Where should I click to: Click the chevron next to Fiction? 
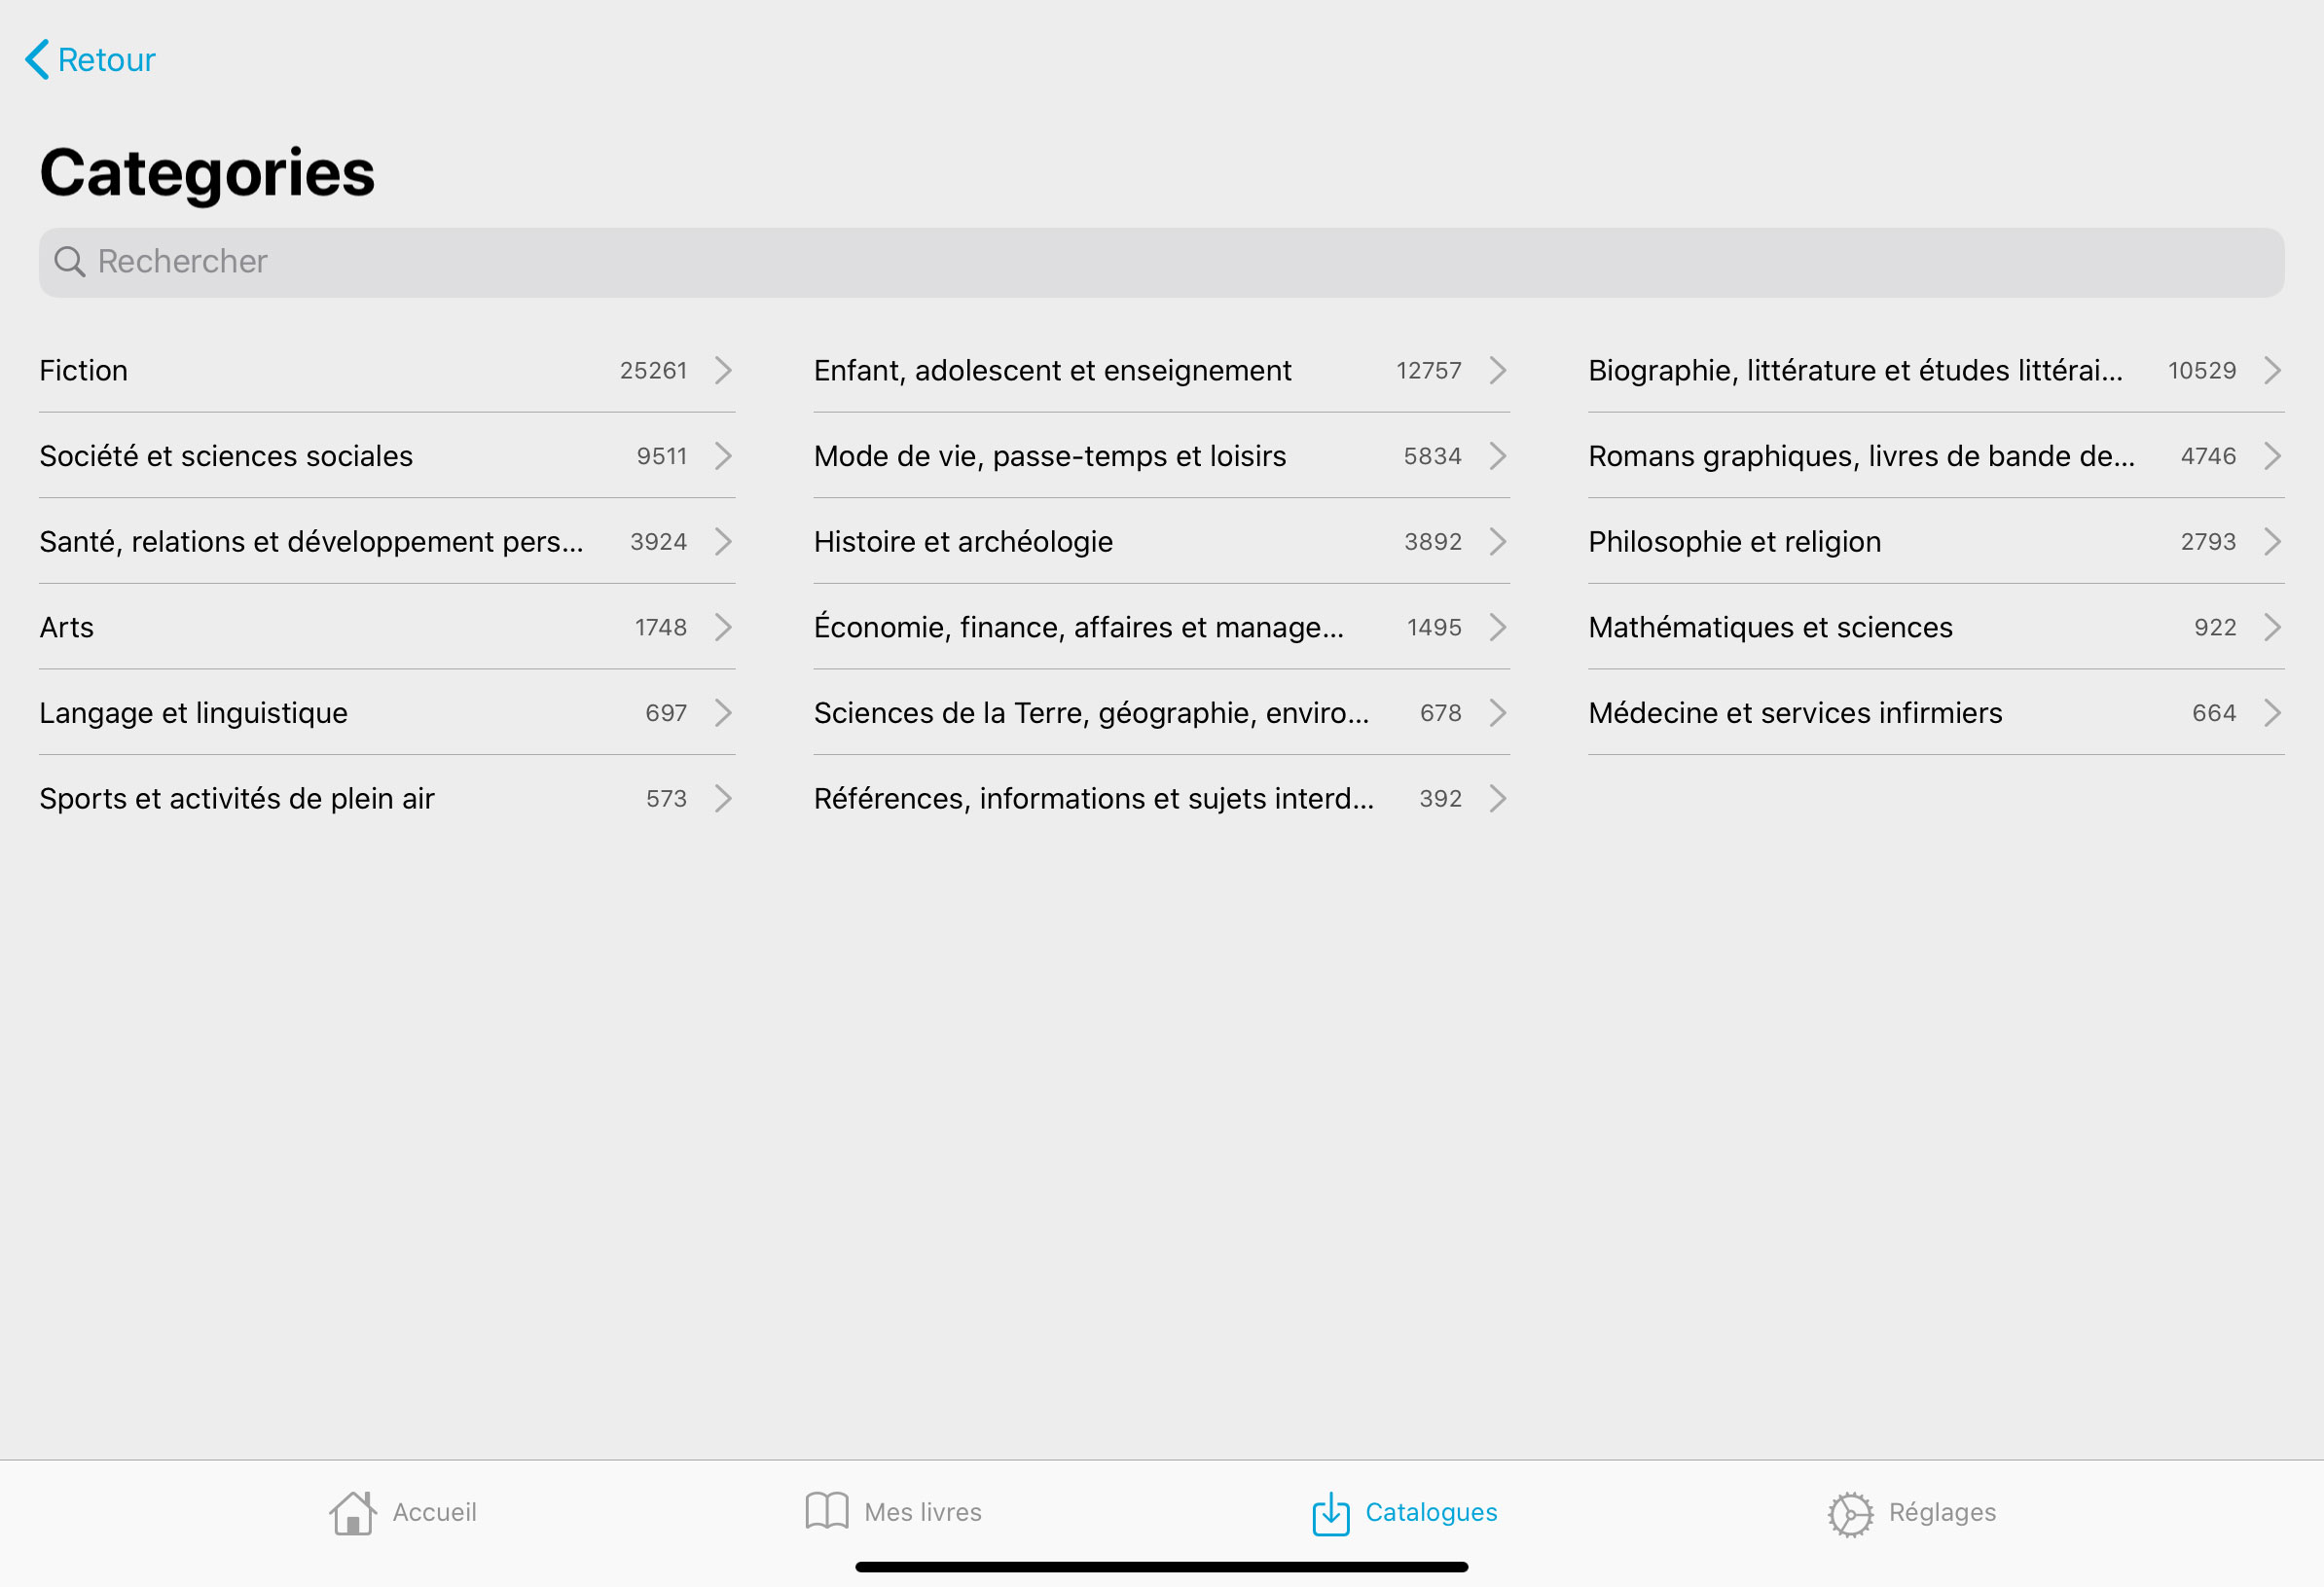click(x=723, y=371)
